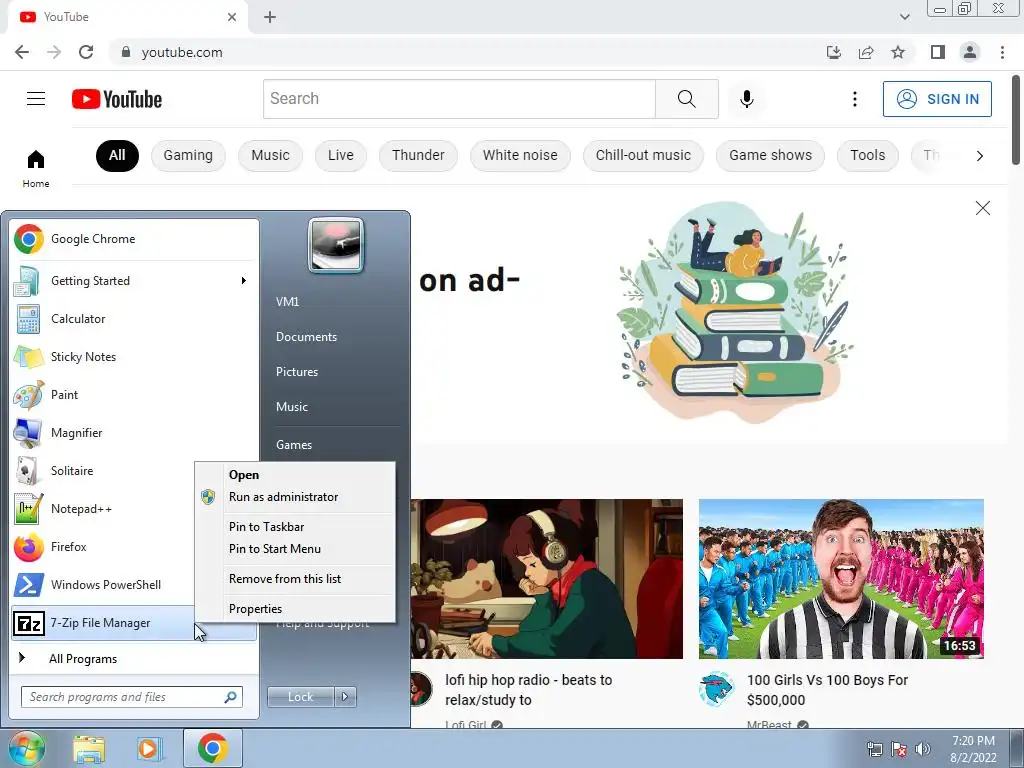Image resolution: width=1024 pixels, height=768 pixels.
Task: Expand Getting Started submenu arrow
Action: [x=243, y=281]
